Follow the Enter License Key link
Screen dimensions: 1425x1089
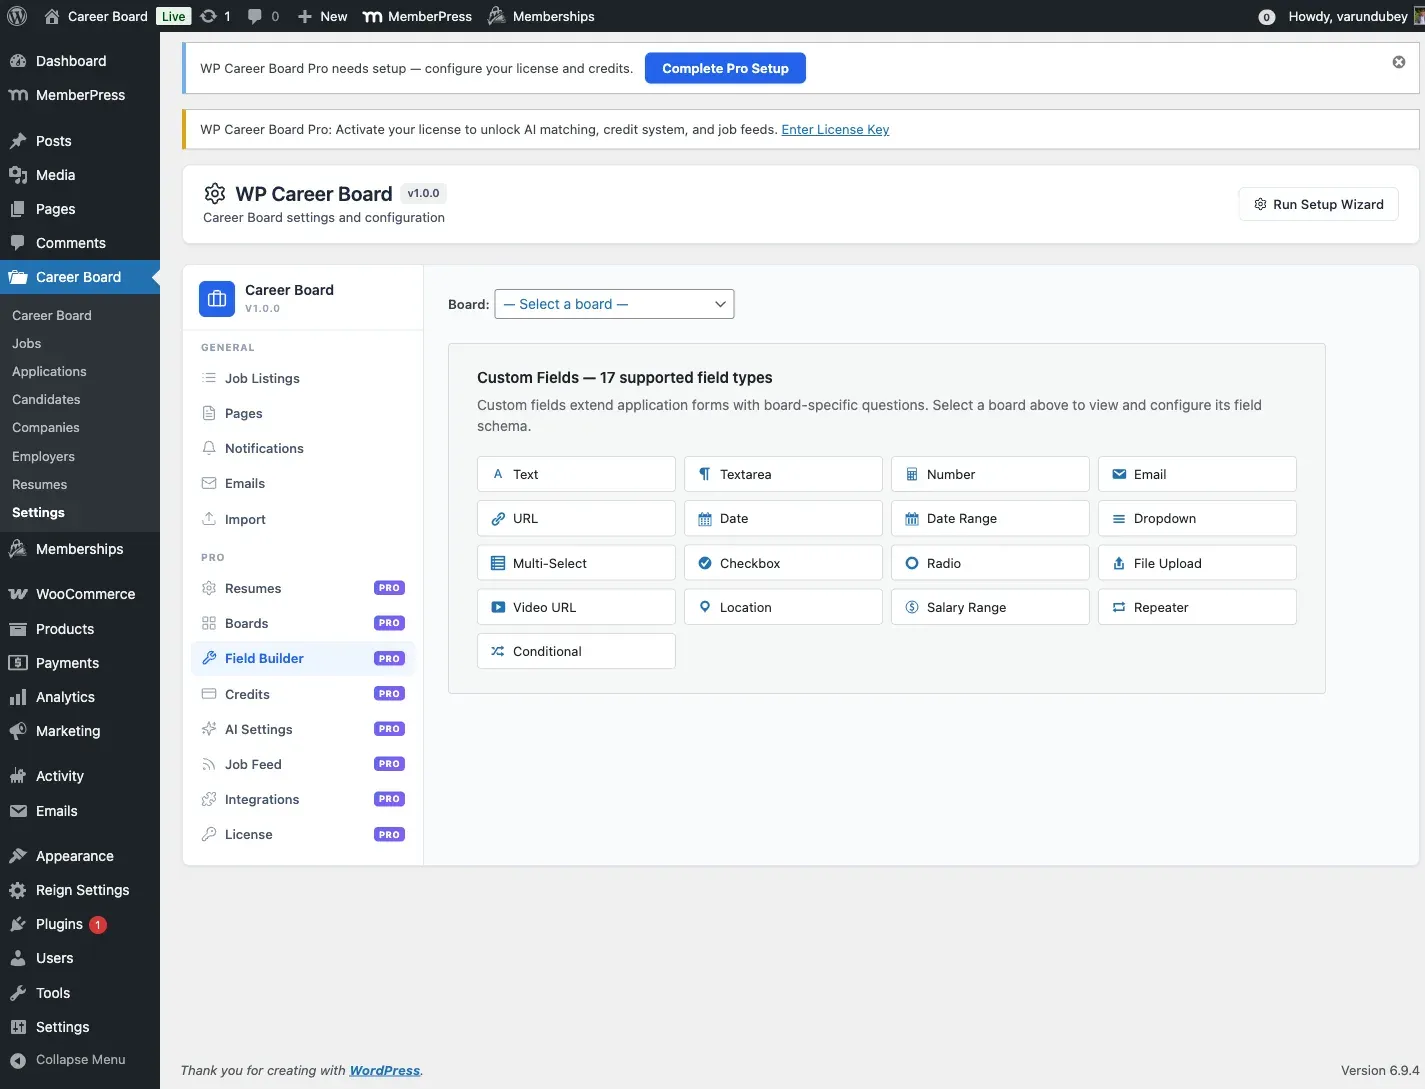point(835,129)
